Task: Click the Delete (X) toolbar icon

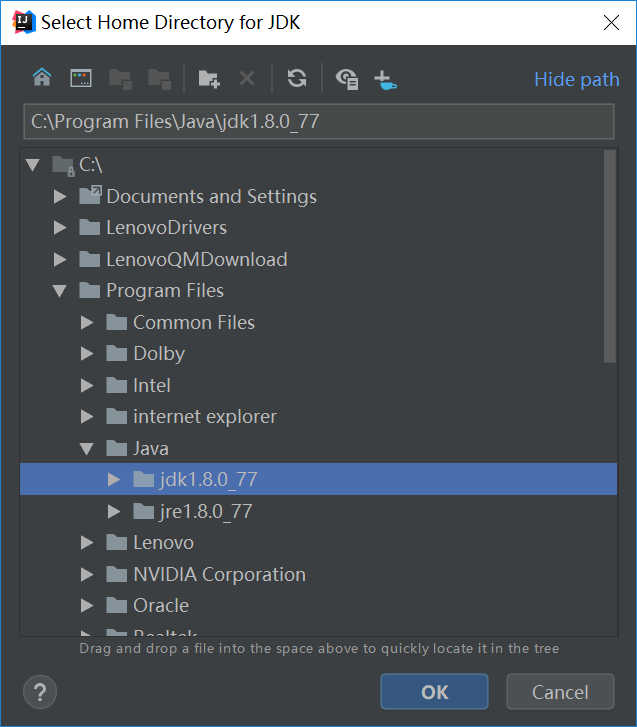Action: (x=247, y=78)
